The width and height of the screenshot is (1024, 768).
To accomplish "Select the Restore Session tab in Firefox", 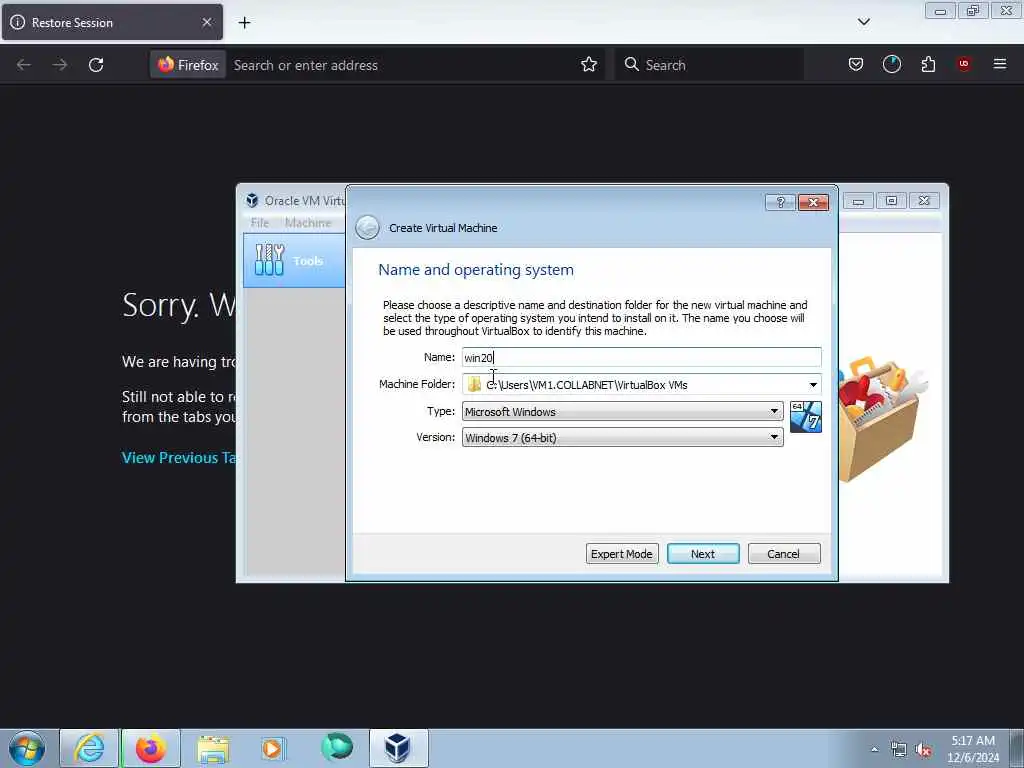I will coord(112,22).
